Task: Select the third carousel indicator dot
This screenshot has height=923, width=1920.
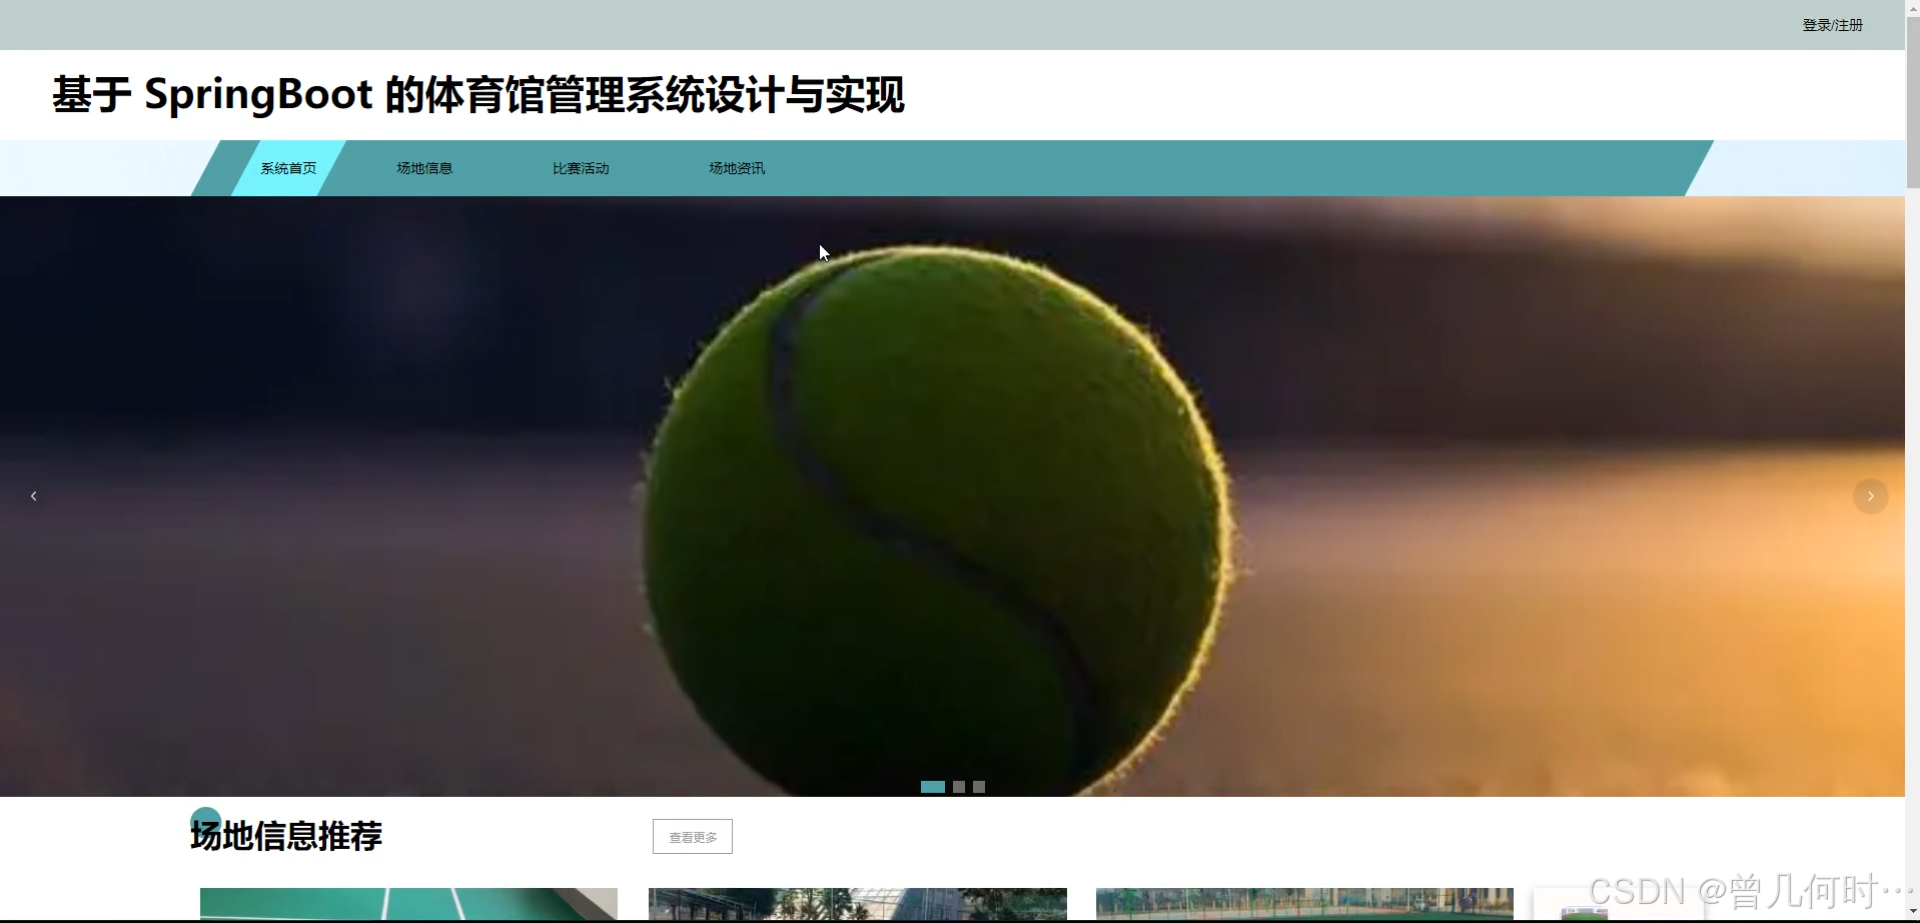Action: coord(978,787)
